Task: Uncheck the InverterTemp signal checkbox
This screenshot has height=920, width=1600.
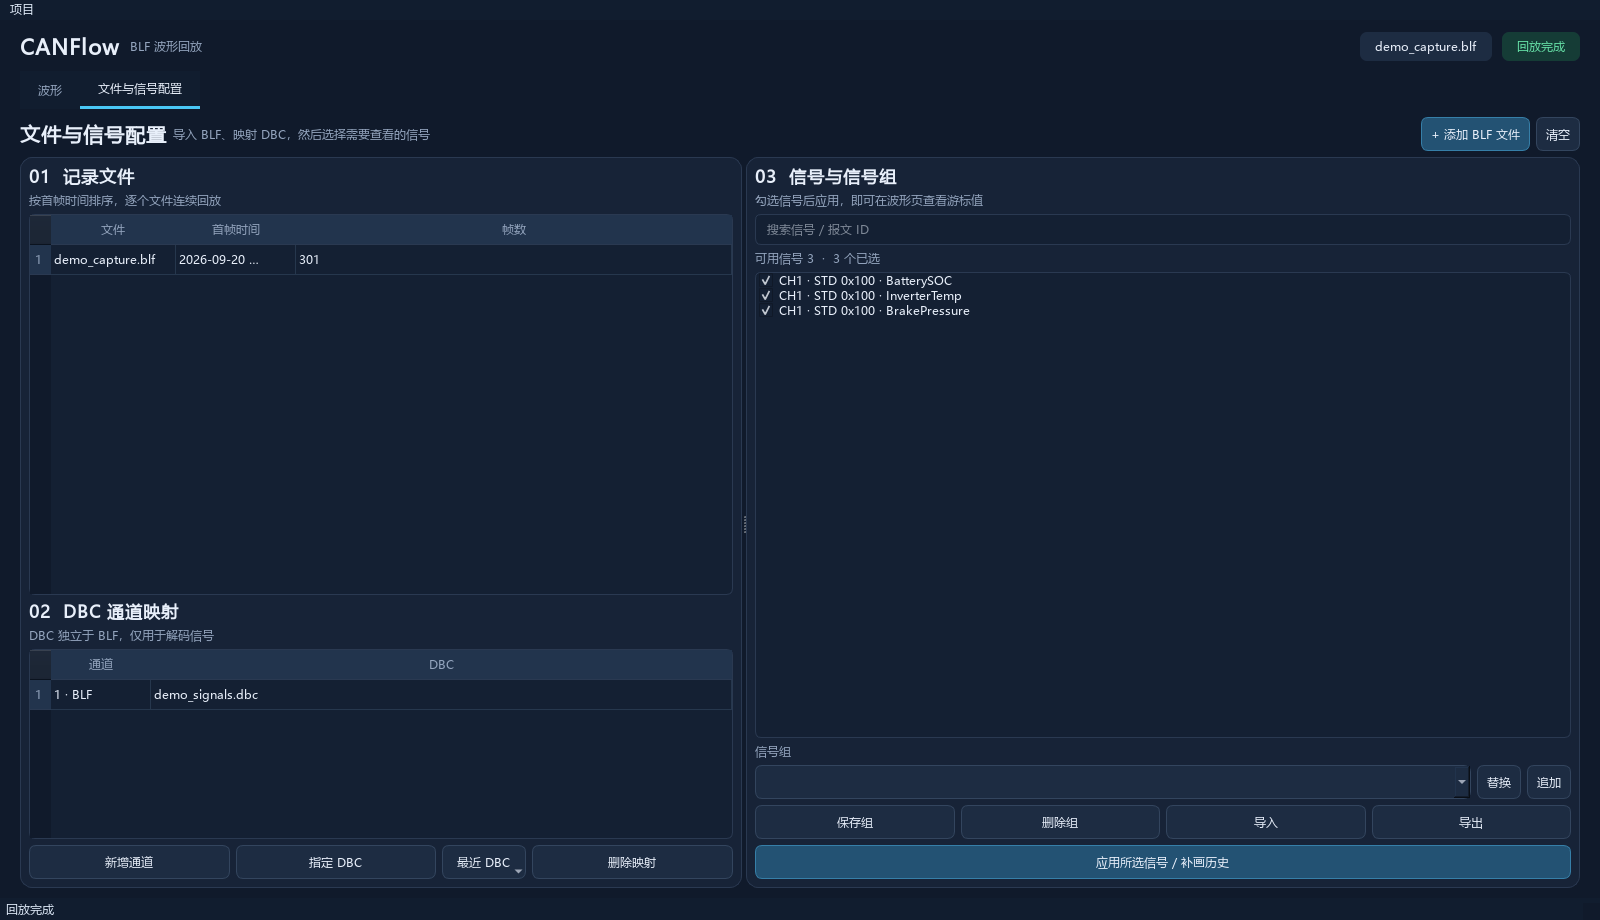Action: click(766, 296)
